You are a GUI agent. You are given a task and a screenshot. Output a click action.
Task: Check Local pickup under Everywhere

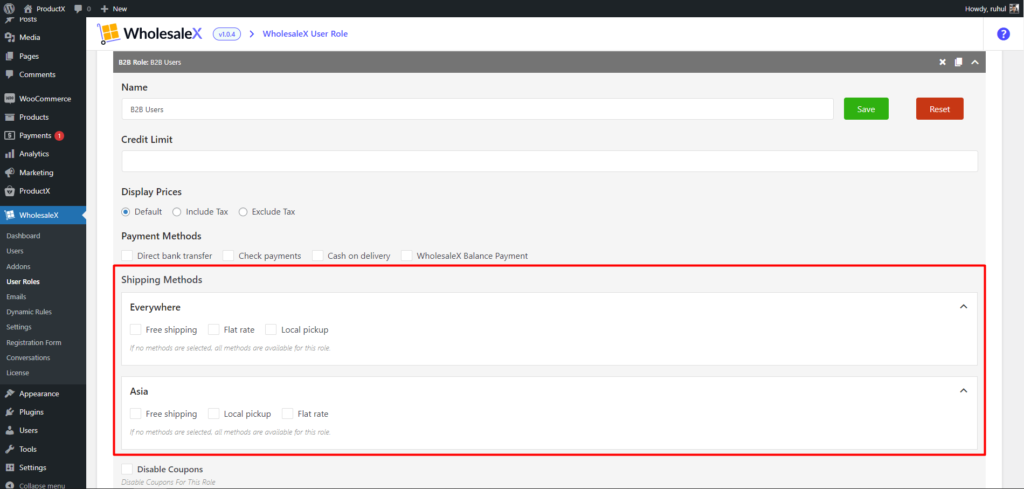[x=271, y=329]
